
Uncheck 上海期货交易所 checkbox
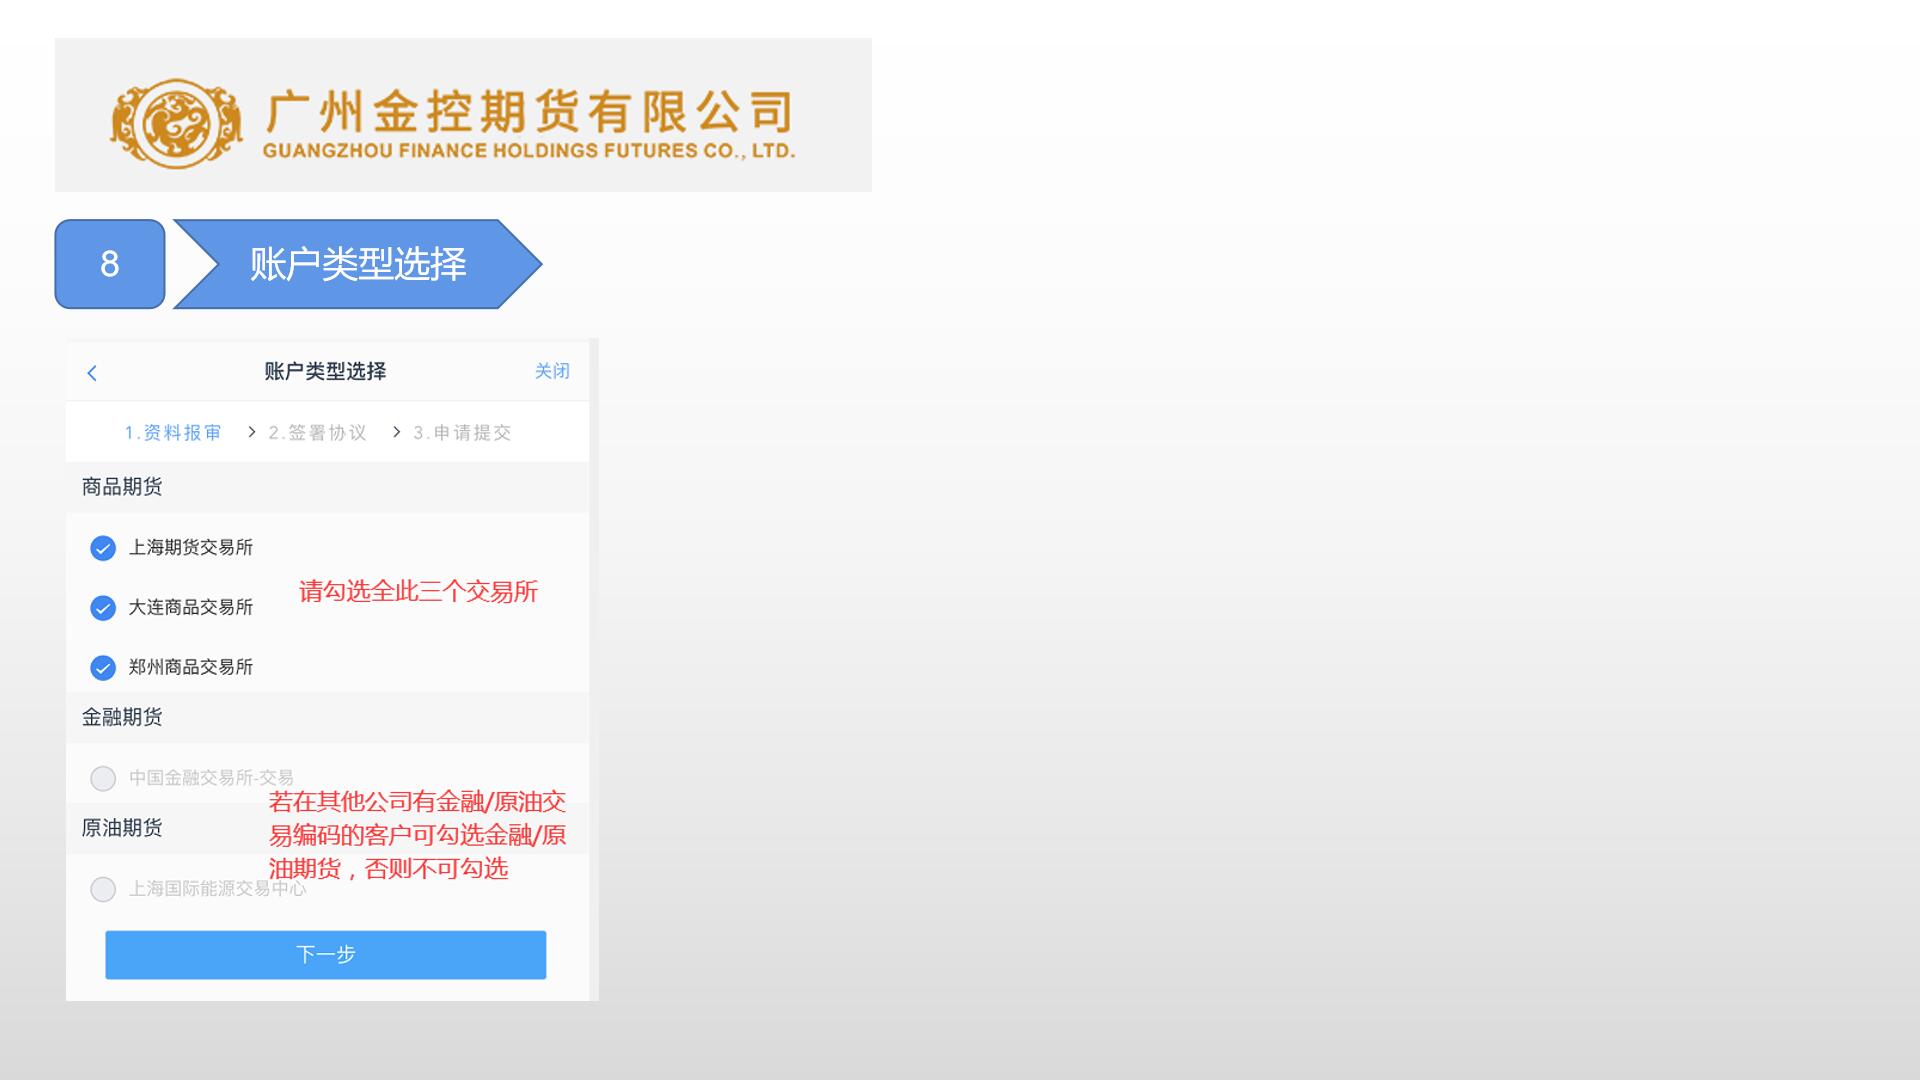103,548
